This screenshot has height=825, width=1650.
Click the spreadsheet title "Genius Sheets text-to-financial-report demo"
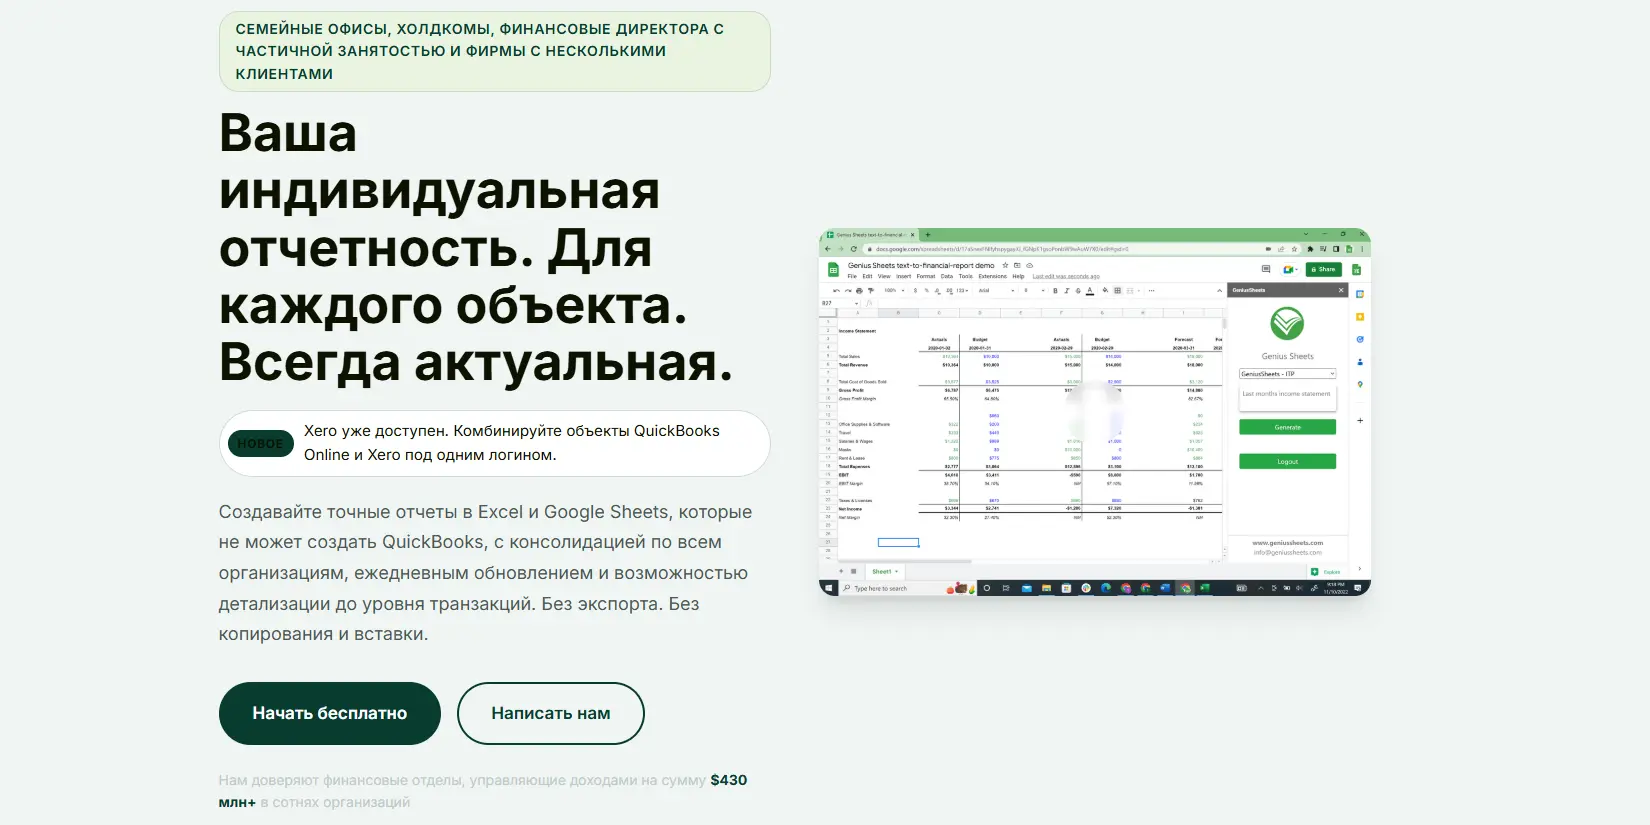click(x=921, y=266)
